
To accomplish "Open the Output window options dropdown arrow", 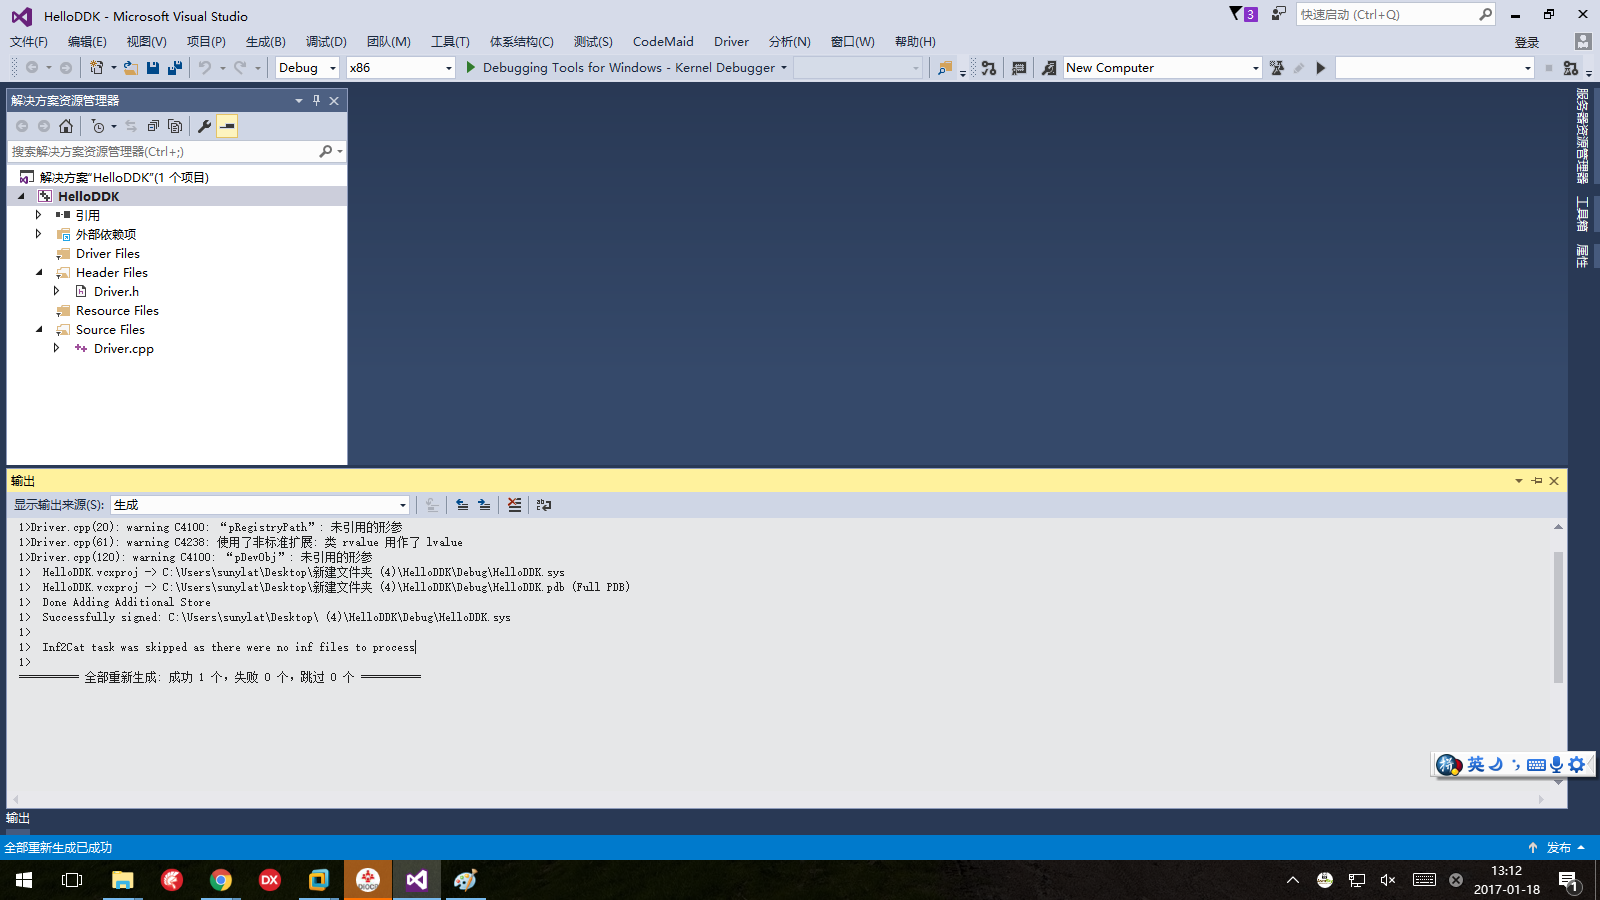I will (x=1519, y=481).
